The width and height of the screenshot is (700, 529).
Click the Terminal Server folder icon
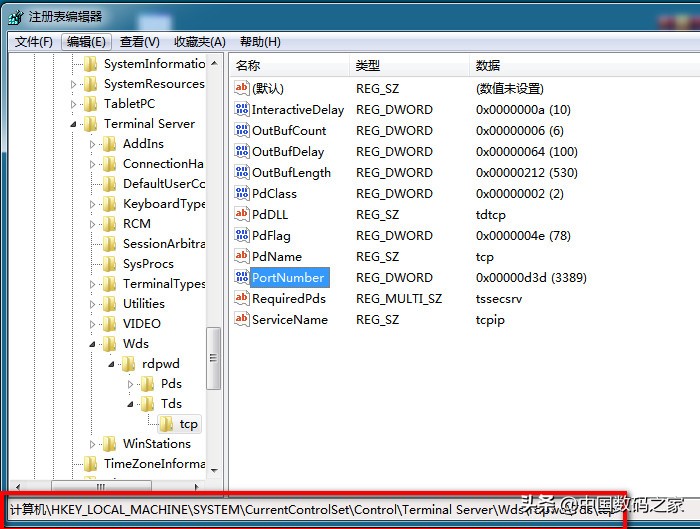(x=91, y=124)
